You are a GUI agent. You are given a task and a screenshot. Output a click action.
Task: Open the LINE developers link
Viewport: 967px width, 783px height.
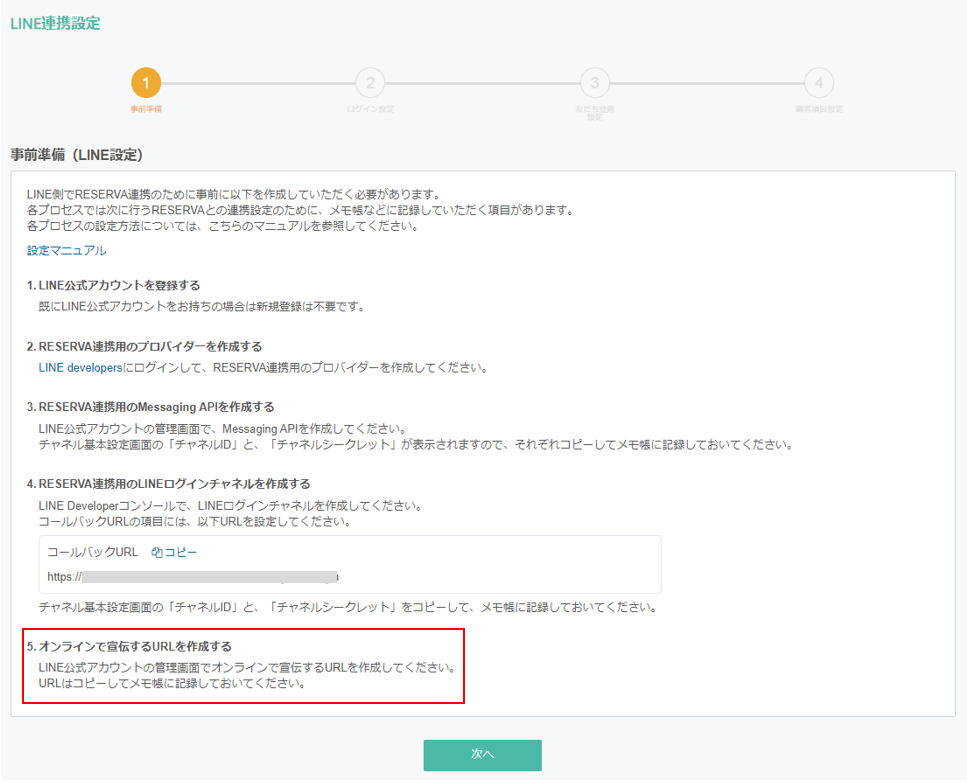point(80,368)
